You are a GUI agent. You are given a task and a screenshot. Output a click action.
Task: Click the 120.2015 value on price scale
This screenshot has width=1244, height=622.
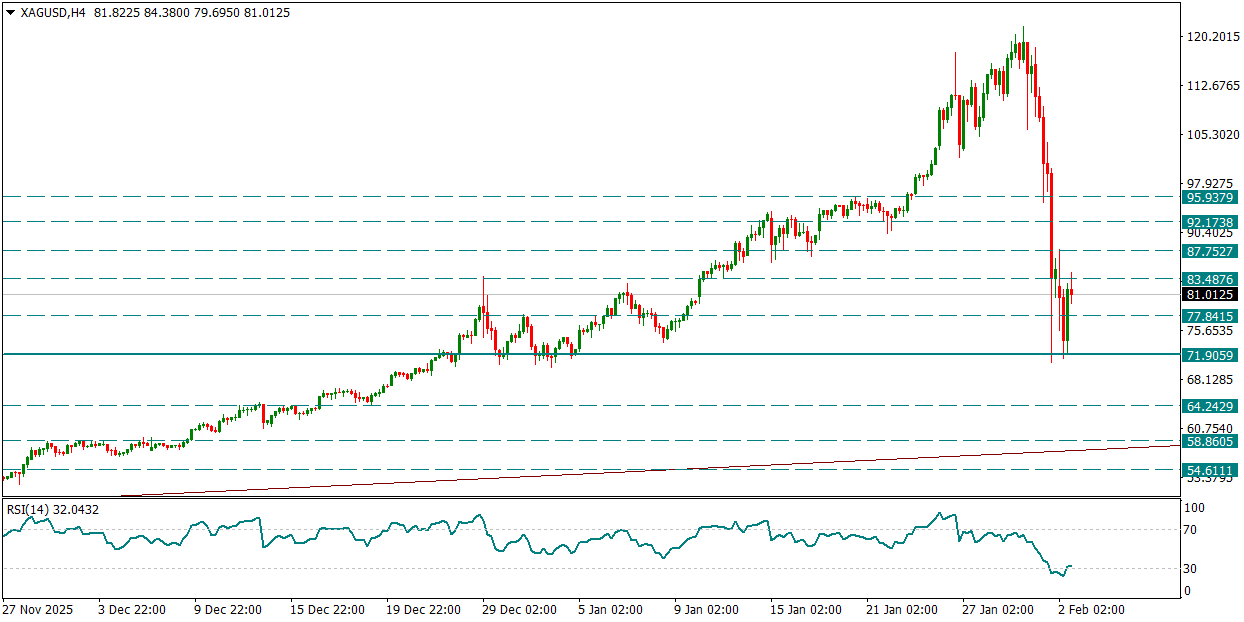click(x=1212, y=37)
